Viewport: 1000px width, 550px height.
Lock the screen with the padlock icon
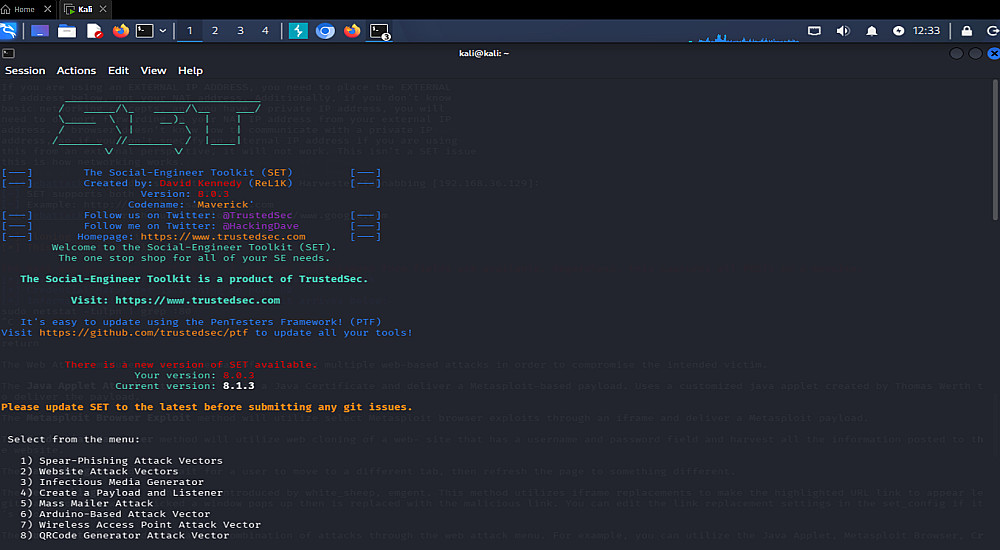[x=967, y=31]
